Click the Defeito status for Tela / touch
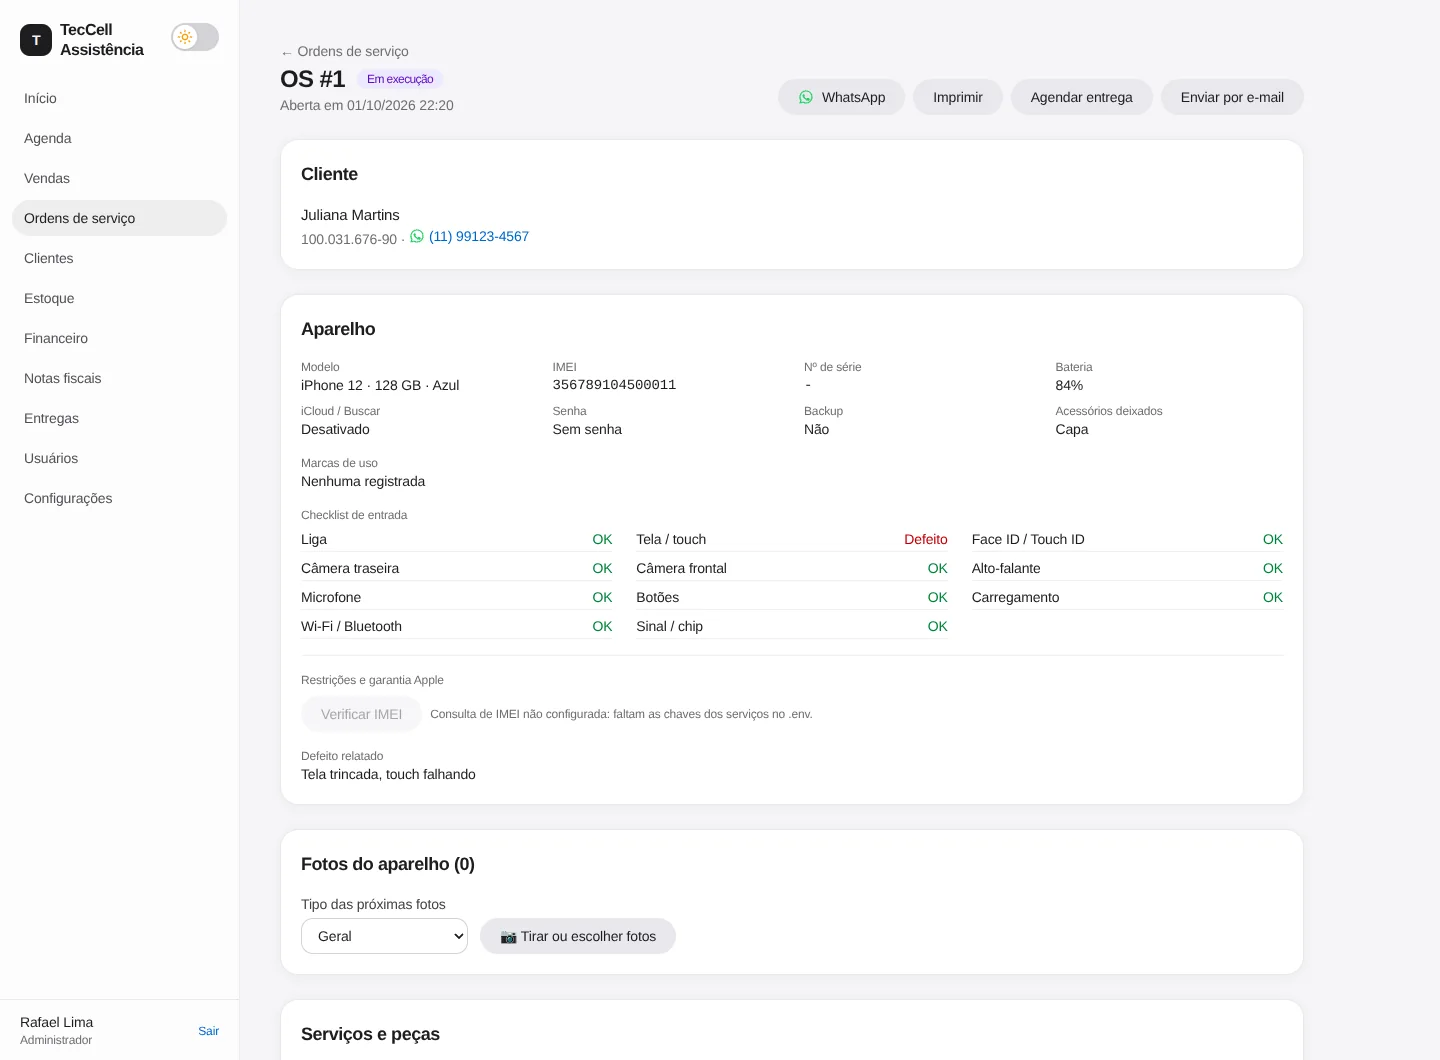The height and width of the screenshot is (1060, 1440). tap(926, 539)
